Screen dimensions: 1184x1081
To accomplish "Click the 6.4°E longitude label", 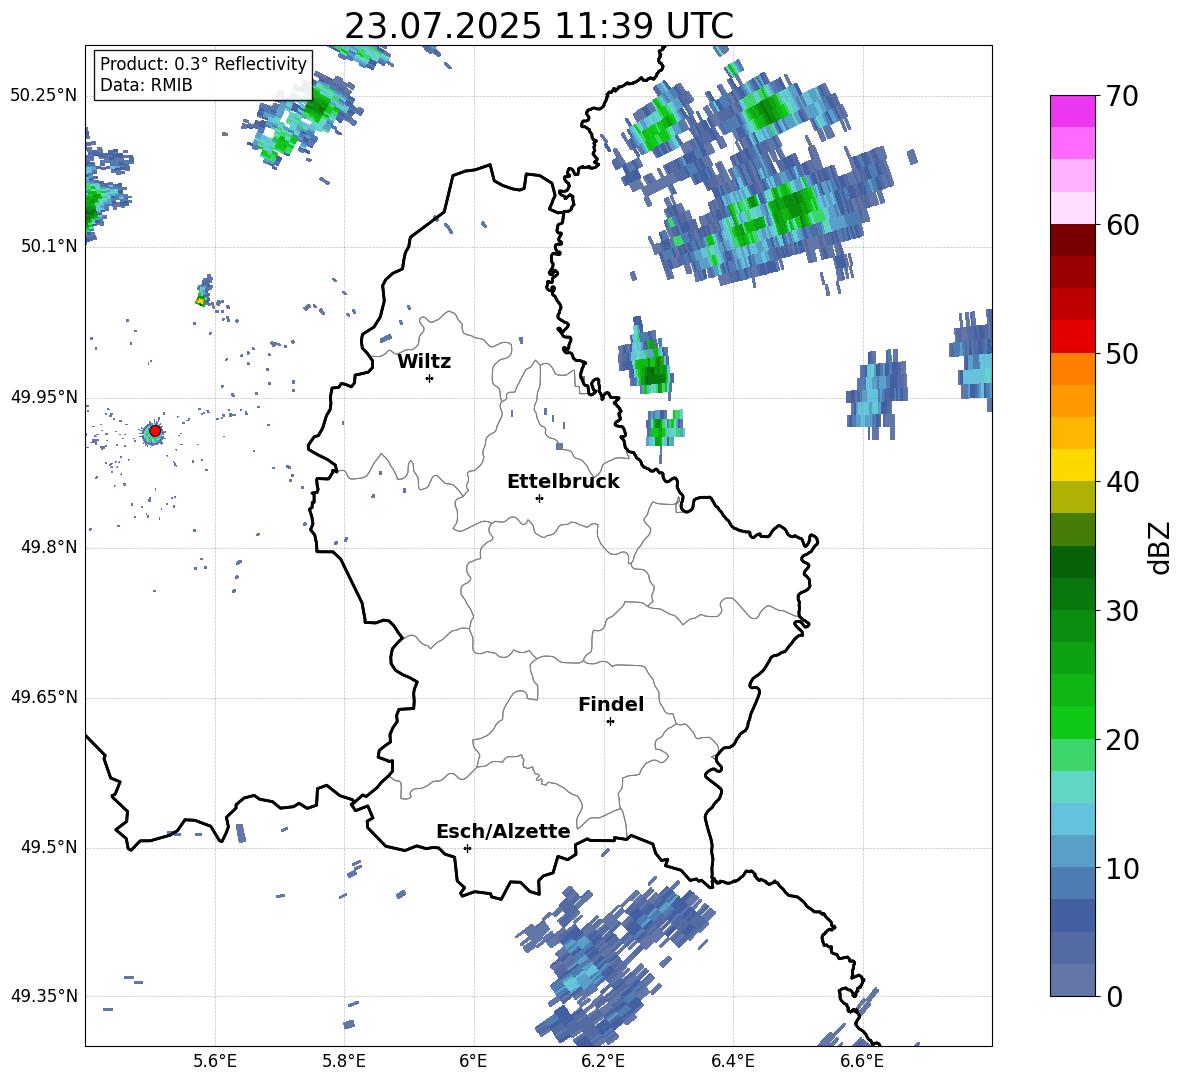I will click(732, 1062).
